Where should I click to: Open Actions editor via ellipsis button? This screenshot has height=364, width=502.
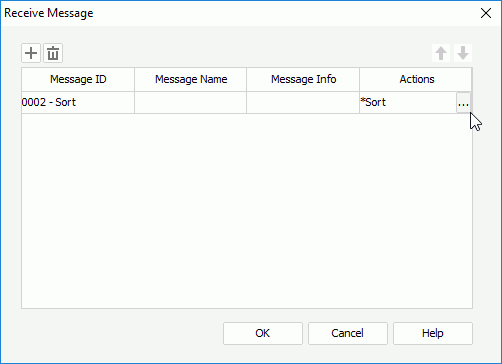tap(463, 103)
